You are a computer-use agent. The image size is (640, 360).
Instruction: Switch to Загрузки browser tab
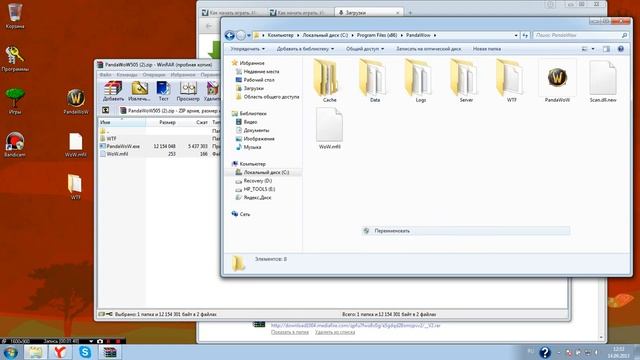(x=369, y=13)
